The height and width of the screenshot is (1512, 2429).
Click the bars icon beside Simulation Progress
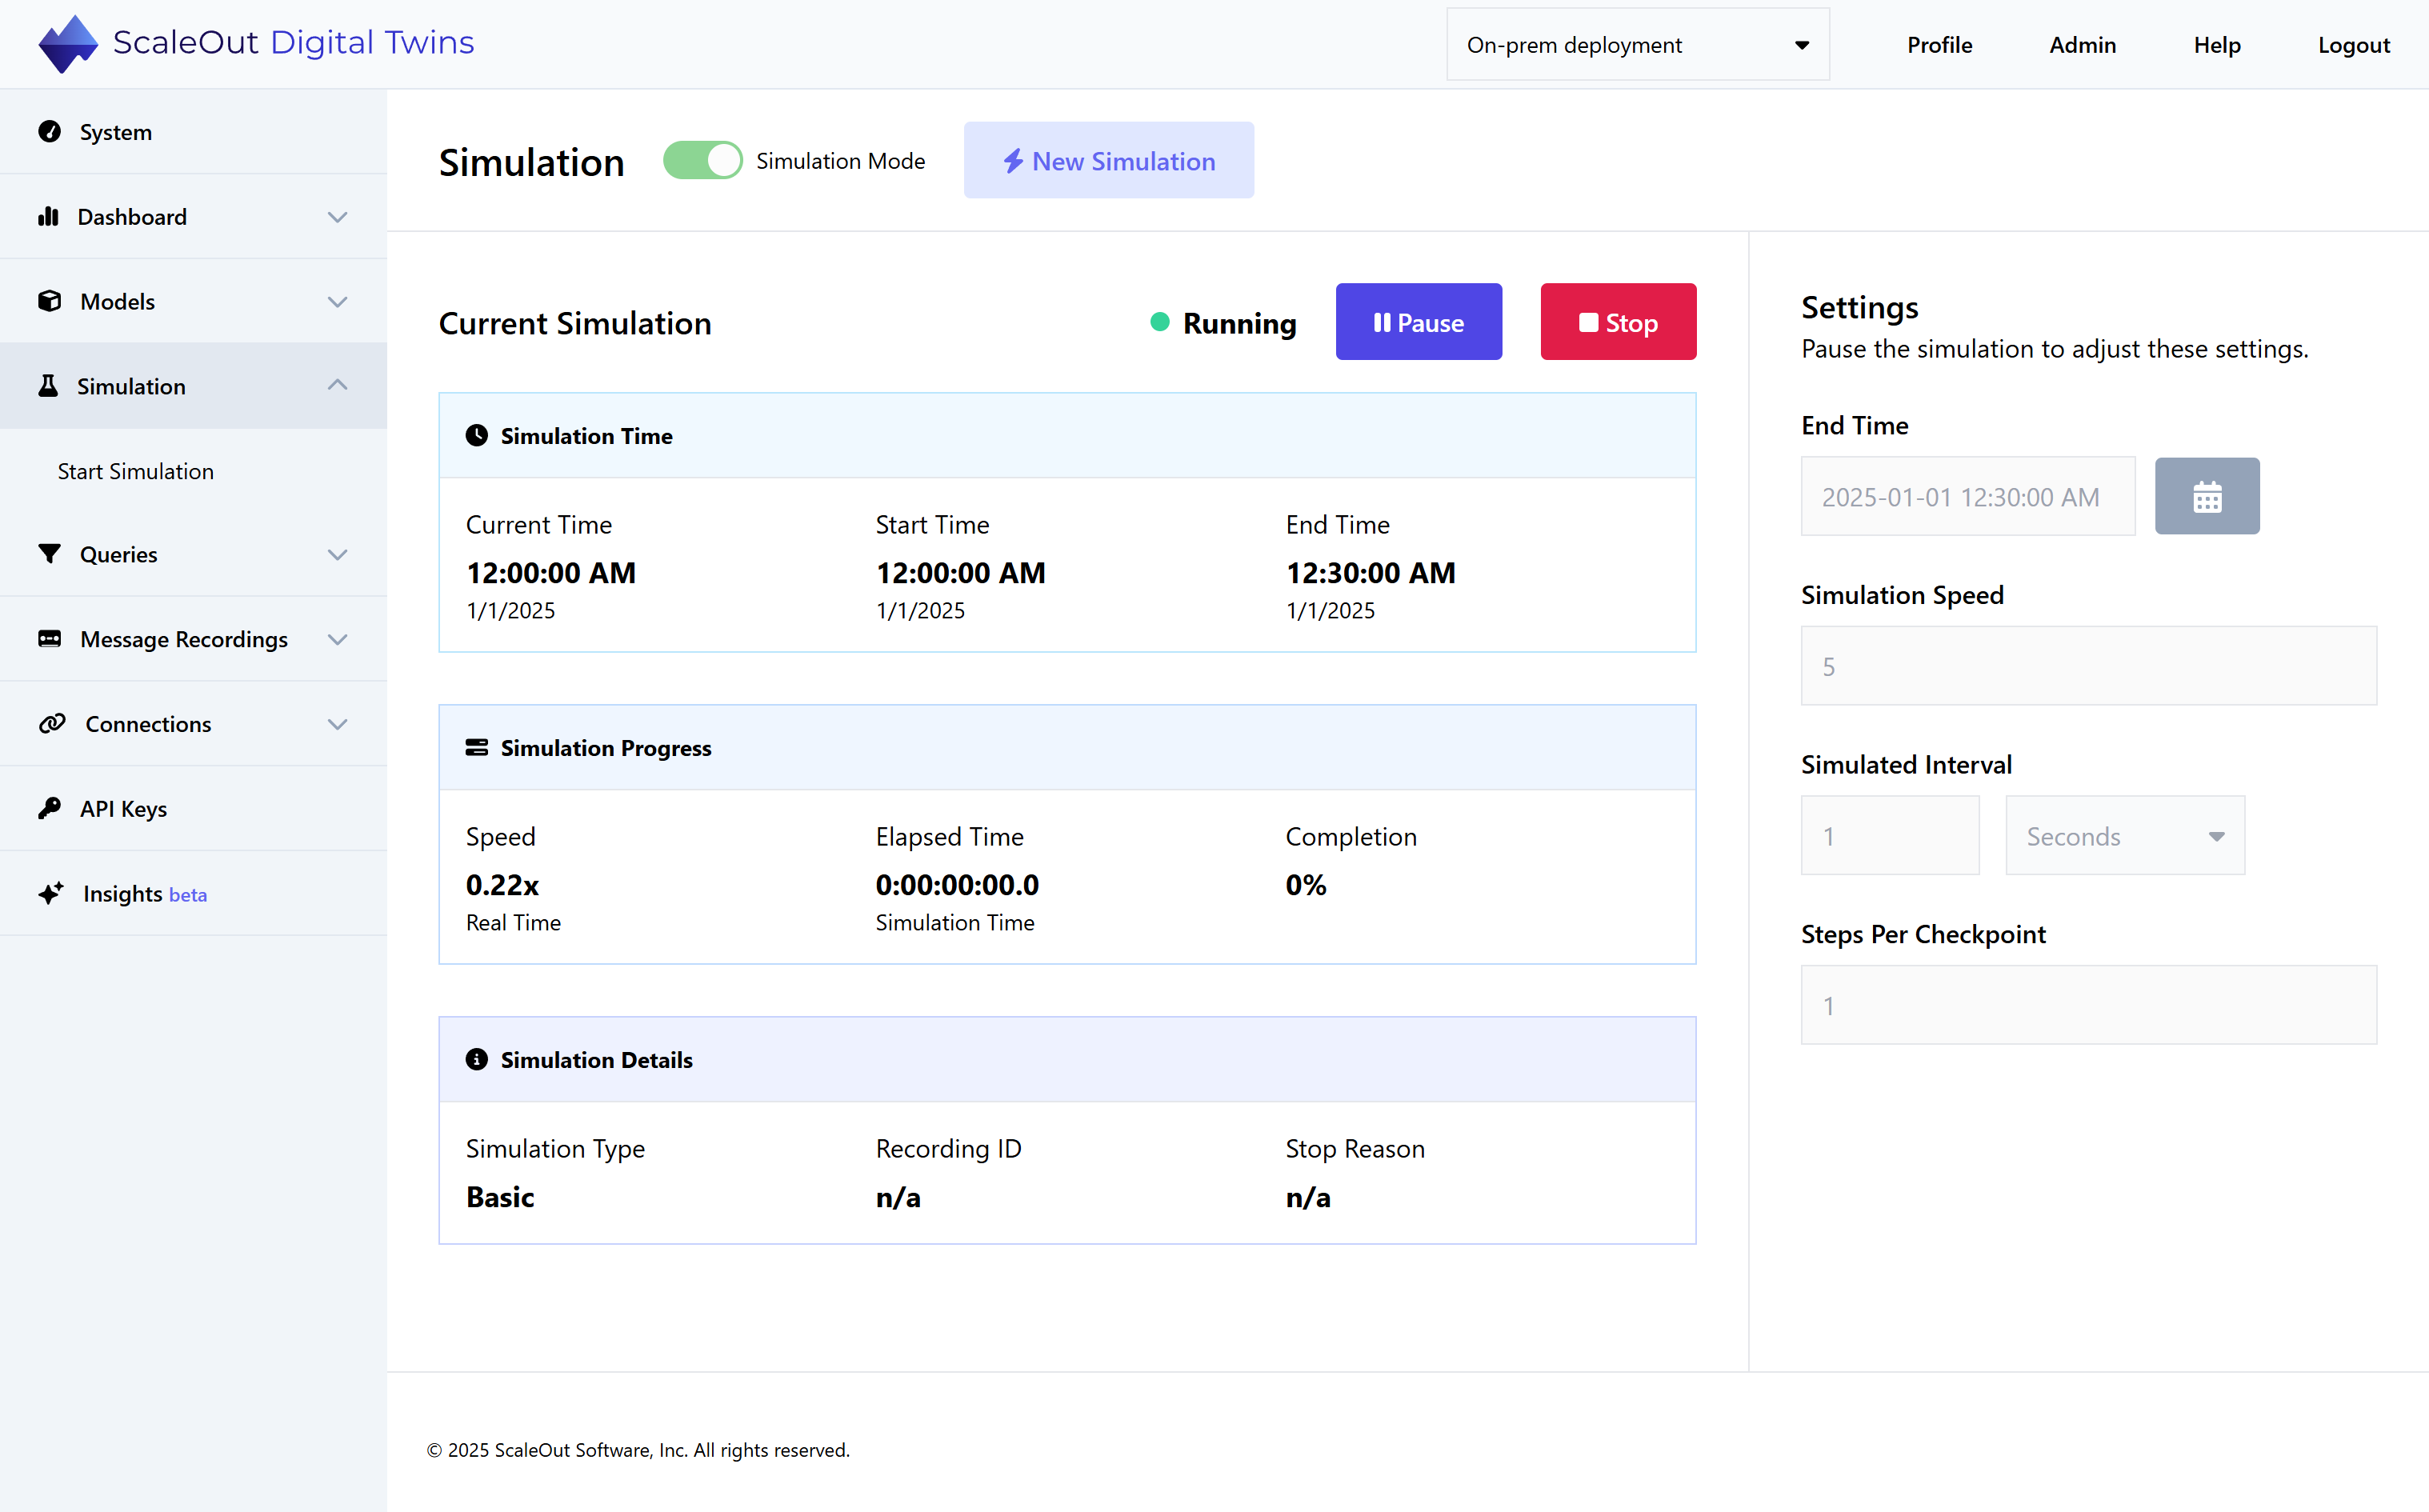tap(477, 747)
